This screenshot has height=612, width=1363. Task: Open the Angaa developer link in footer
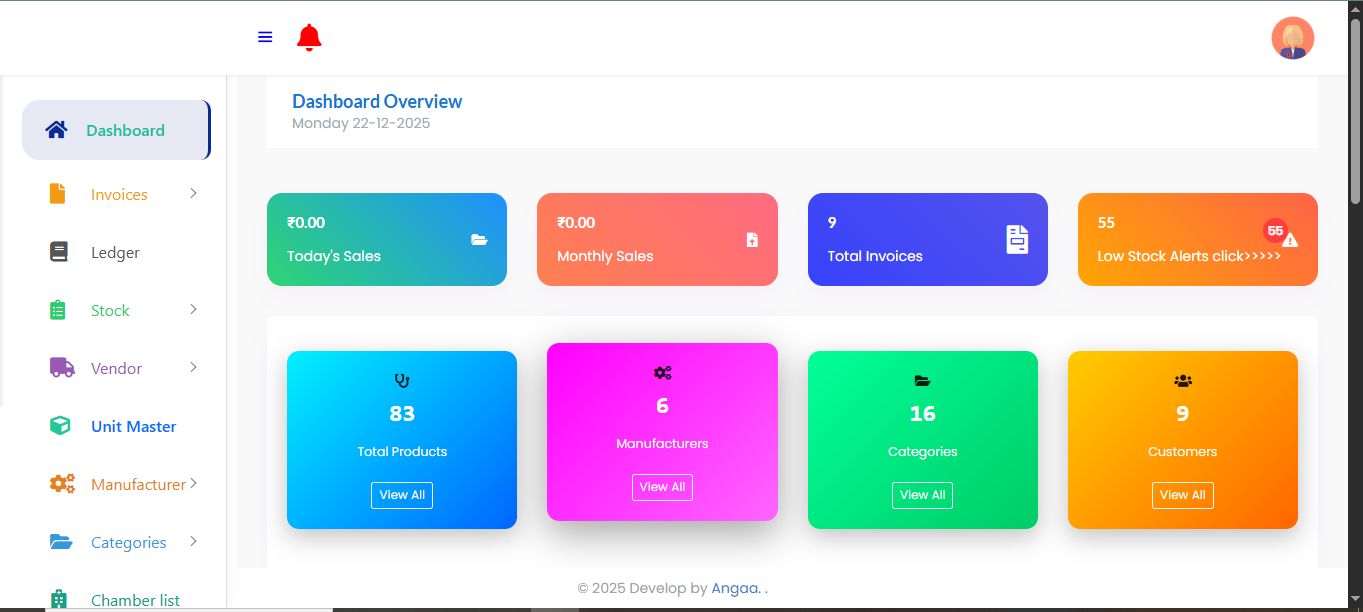(x=735, y=589)
